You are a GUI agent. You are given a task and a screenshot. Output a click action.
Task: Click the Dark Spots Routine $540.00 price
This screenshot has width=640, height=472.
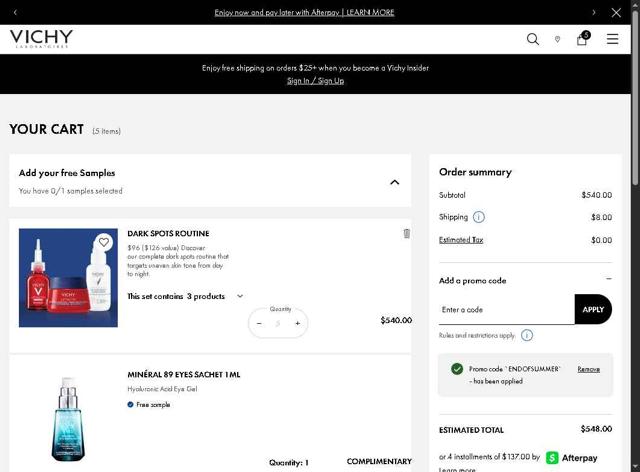tap(396, 320)
